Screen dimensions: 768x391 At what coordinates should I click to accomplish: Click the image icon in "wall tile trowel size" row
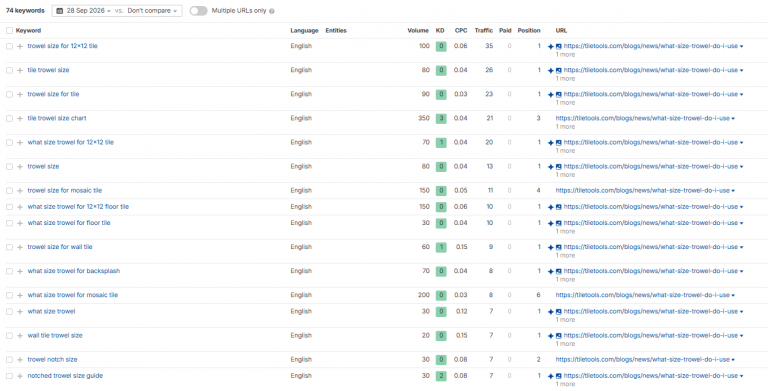[x=559, y=336]
